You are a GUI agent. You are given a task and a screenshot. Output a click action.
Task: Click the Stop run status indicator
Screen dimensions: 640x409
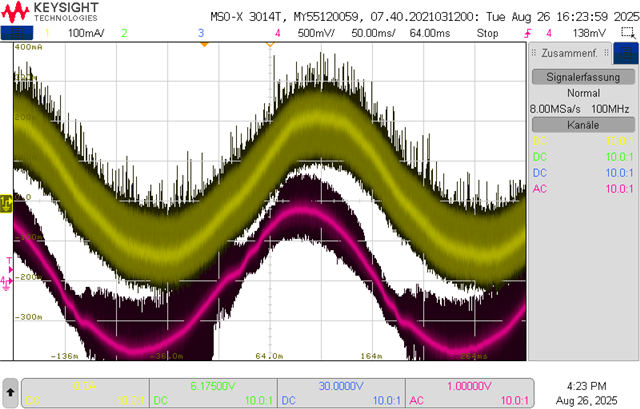click(487, 33)
